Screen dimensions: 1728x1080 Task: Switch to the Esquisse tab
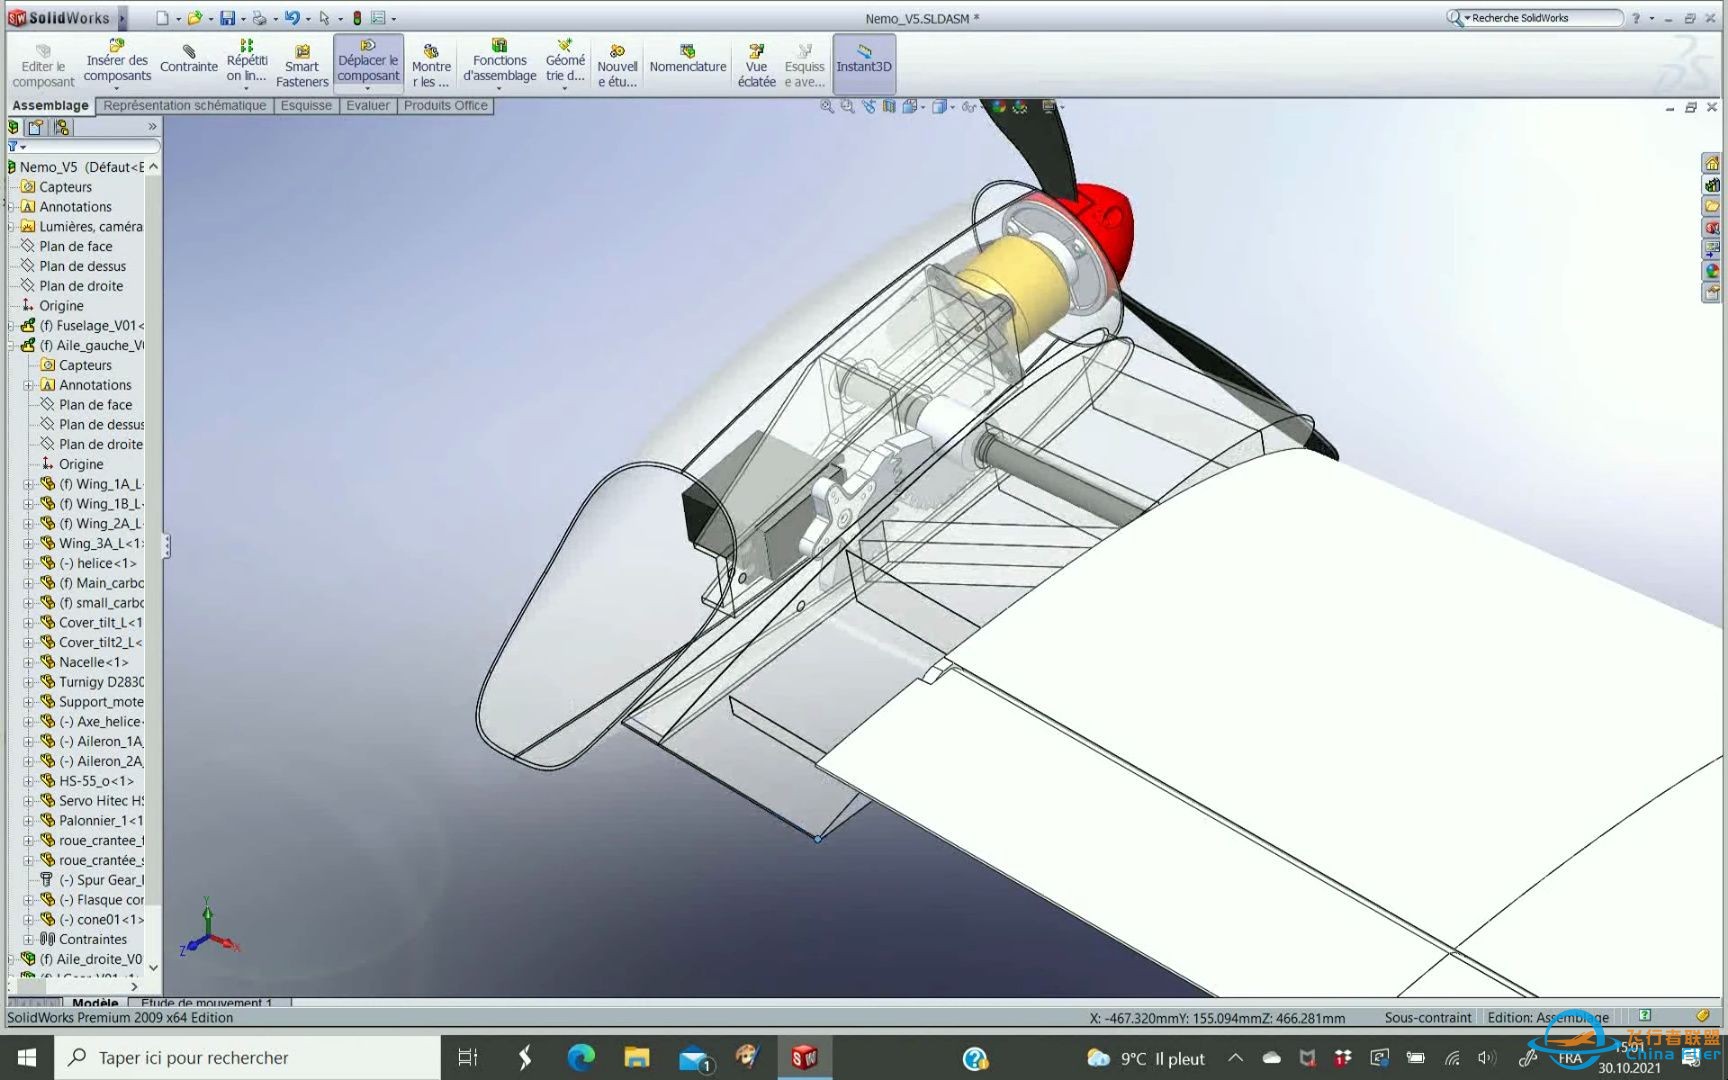coord(306,105)
